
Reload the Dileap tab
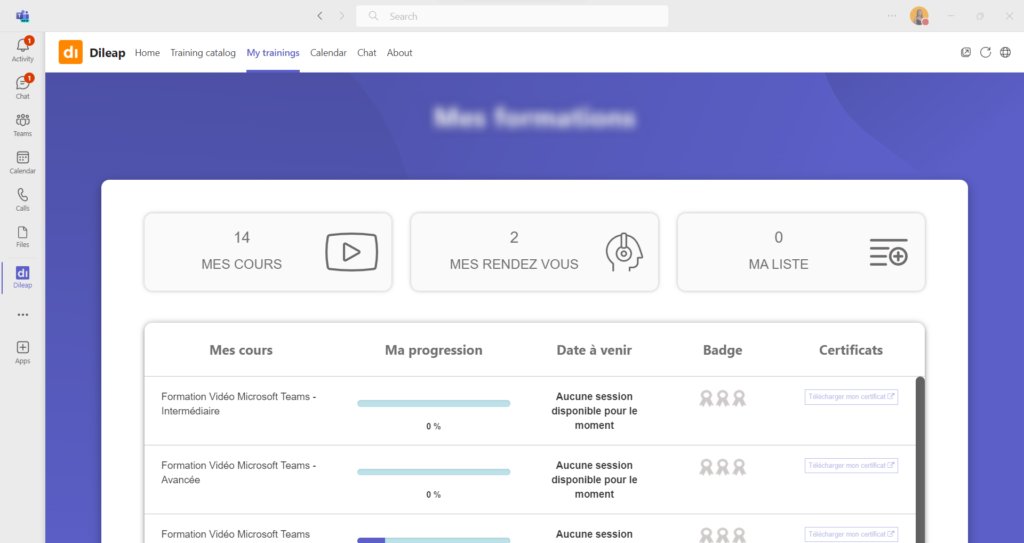click(x=985, y=52)
